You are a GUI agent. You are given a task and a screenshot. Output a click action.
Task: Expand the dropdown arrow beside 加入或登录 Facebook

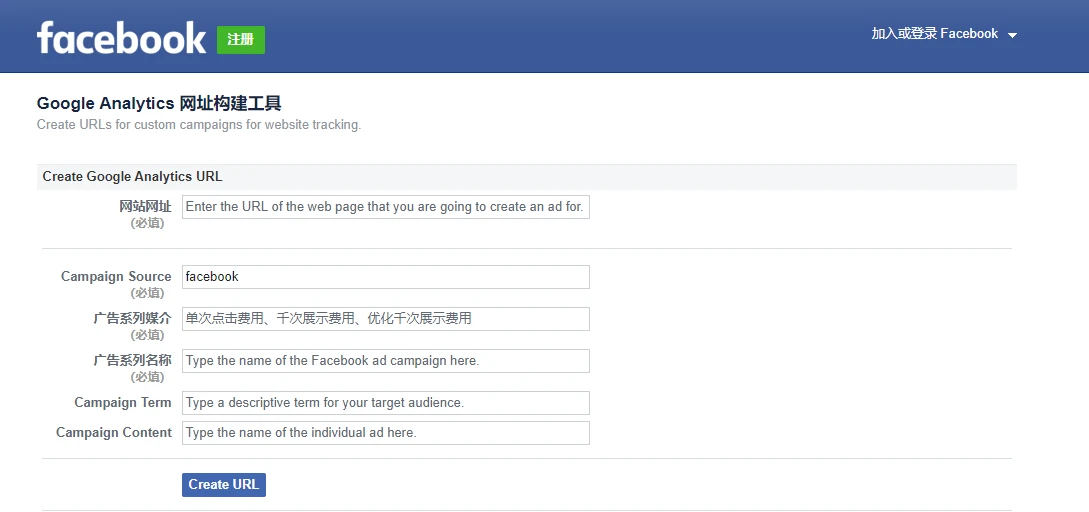pyautogui.click(x=1012, y=35)
